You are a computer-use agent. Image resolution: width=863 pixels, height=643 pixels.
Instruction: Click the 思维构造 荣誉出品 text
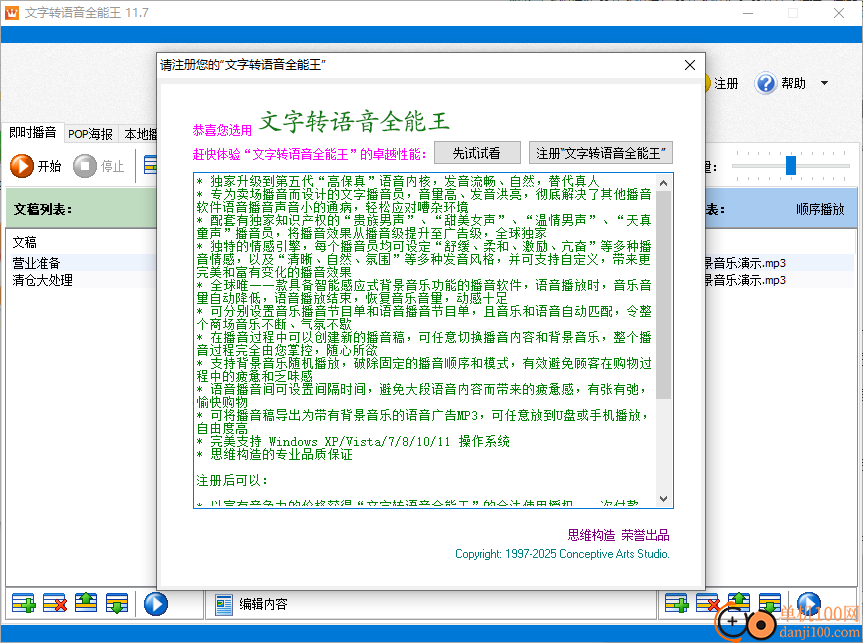(x=618, y=535)
